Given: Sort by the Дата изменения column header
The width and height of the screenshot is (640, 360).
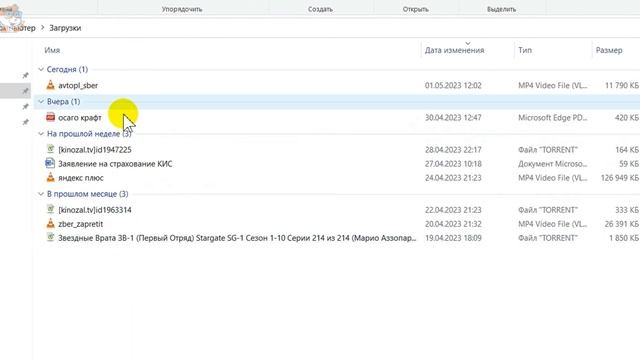Looking at the screenshot, I should [454, 50].
